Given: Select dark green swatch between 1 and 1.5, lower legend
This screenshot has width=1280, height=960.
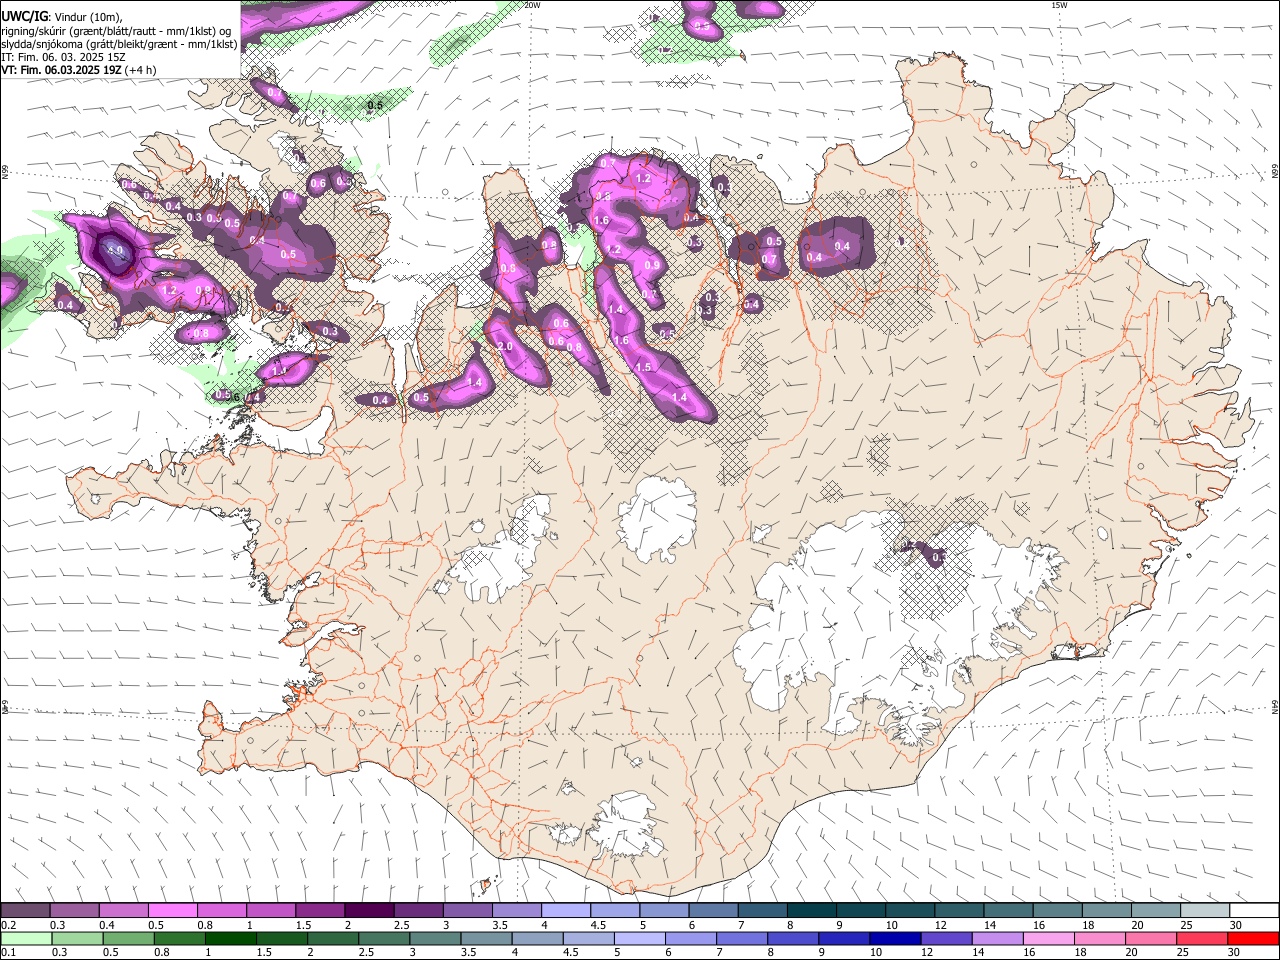Looking at the screenshot, I should point(231,938).
